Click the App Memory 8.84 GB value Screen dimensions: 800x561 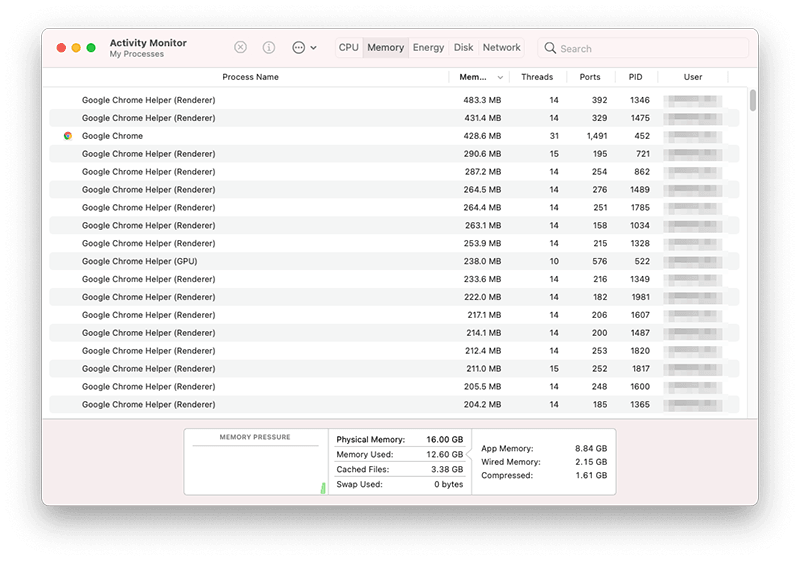(591, 448)
